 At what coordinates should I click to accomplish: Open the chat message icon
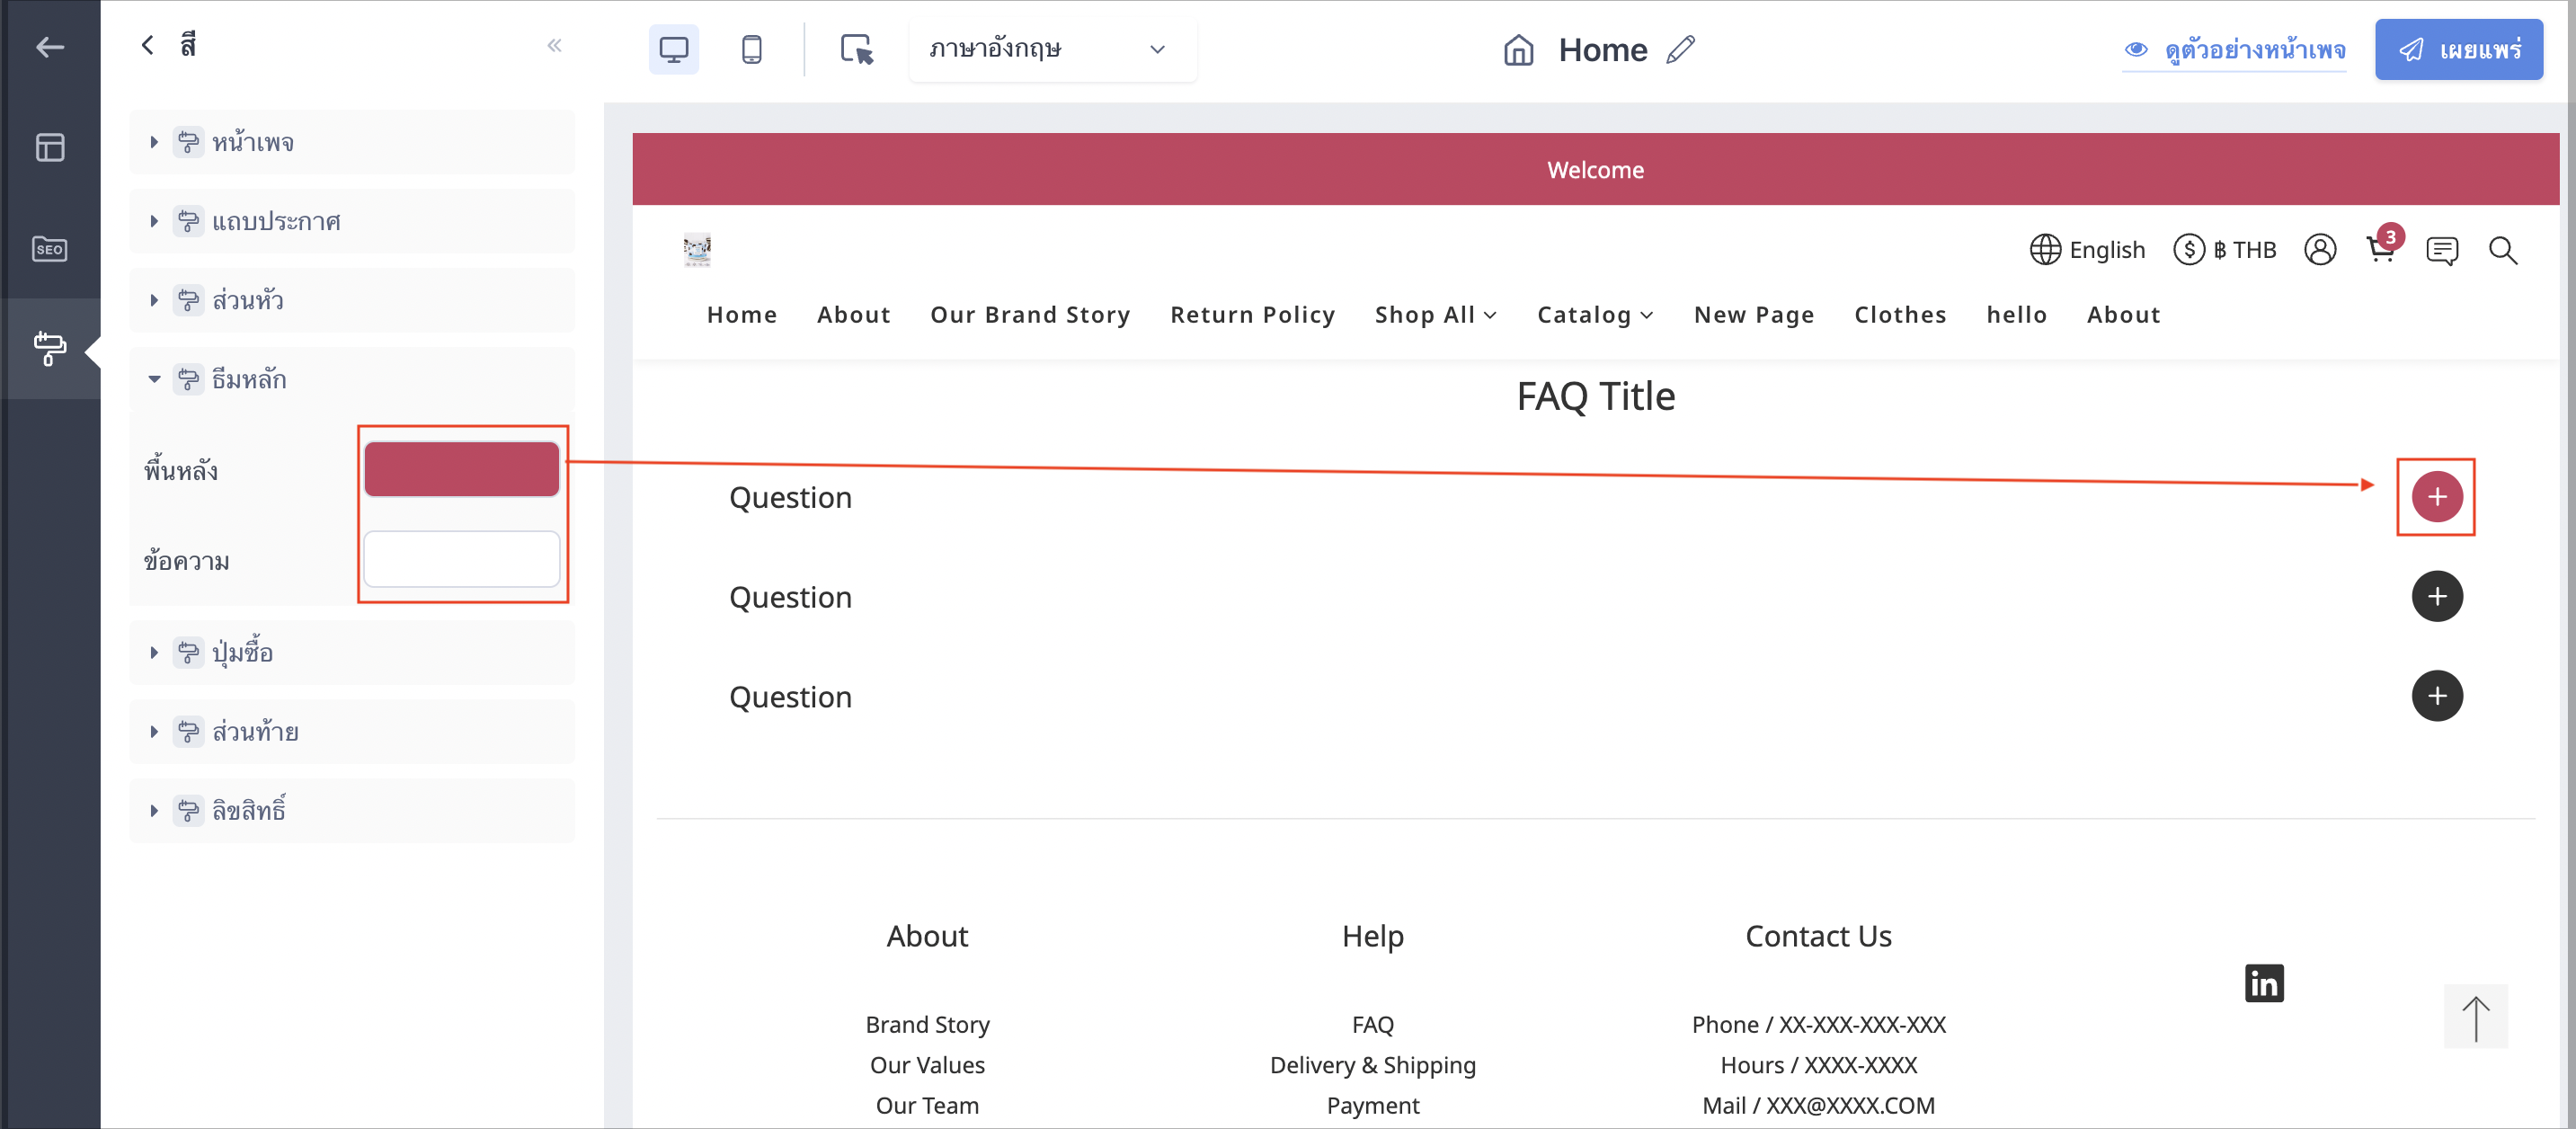2442,249
